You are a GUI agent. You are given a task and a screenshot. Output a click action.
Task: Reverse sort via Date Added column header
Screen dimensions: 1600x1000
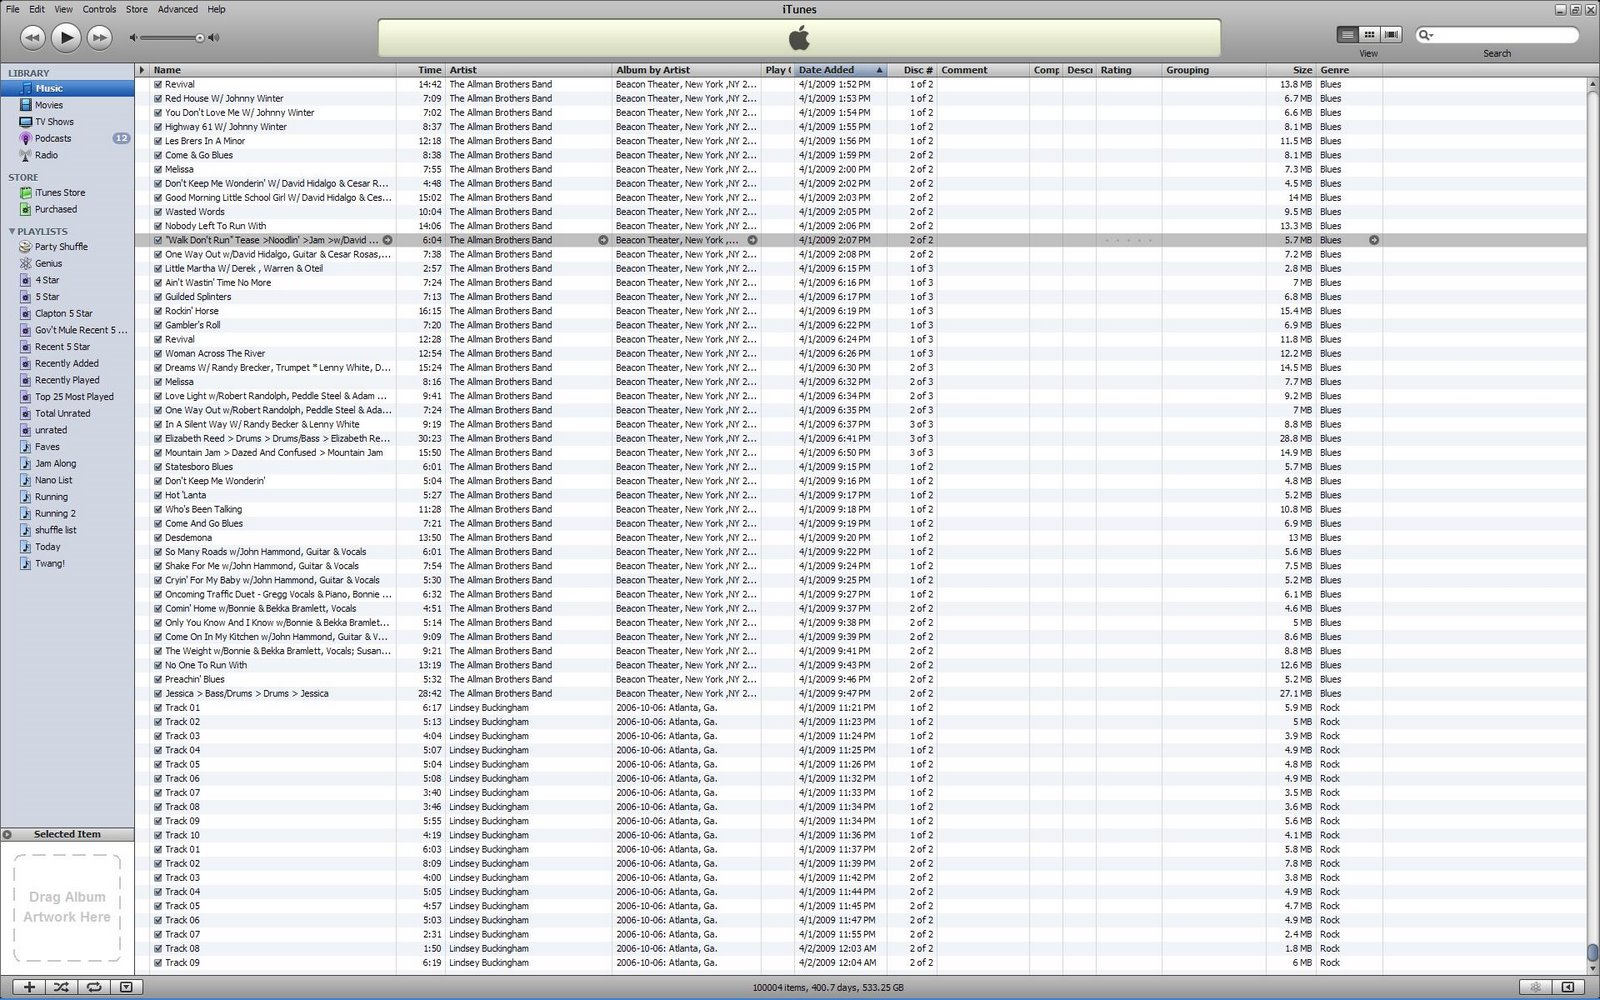pyautogui.click(x=840, y=70)
